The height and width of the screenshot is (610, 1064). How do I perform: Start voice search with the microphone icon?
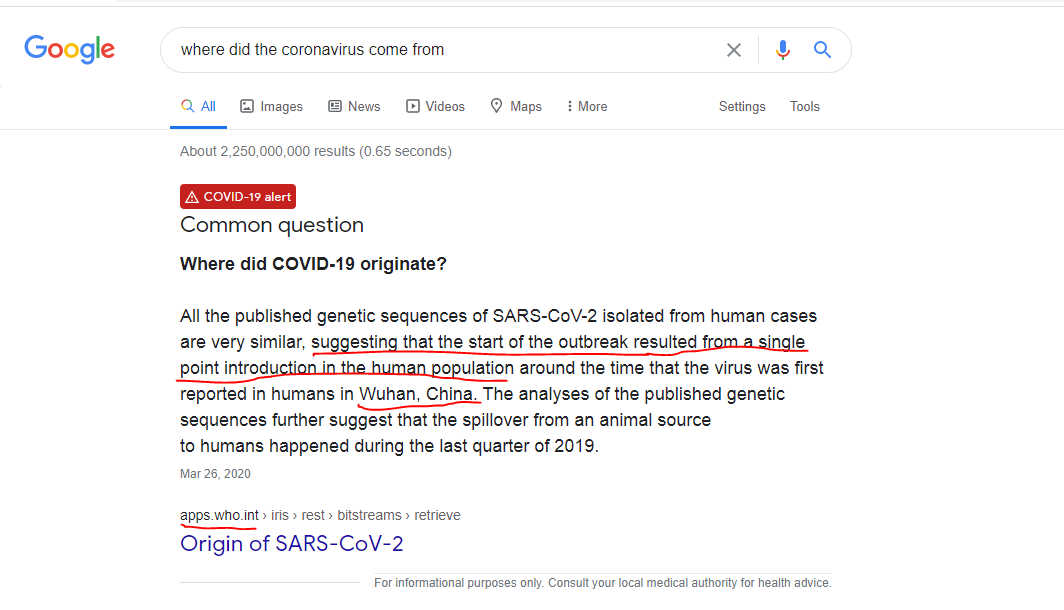pos(783,50)
